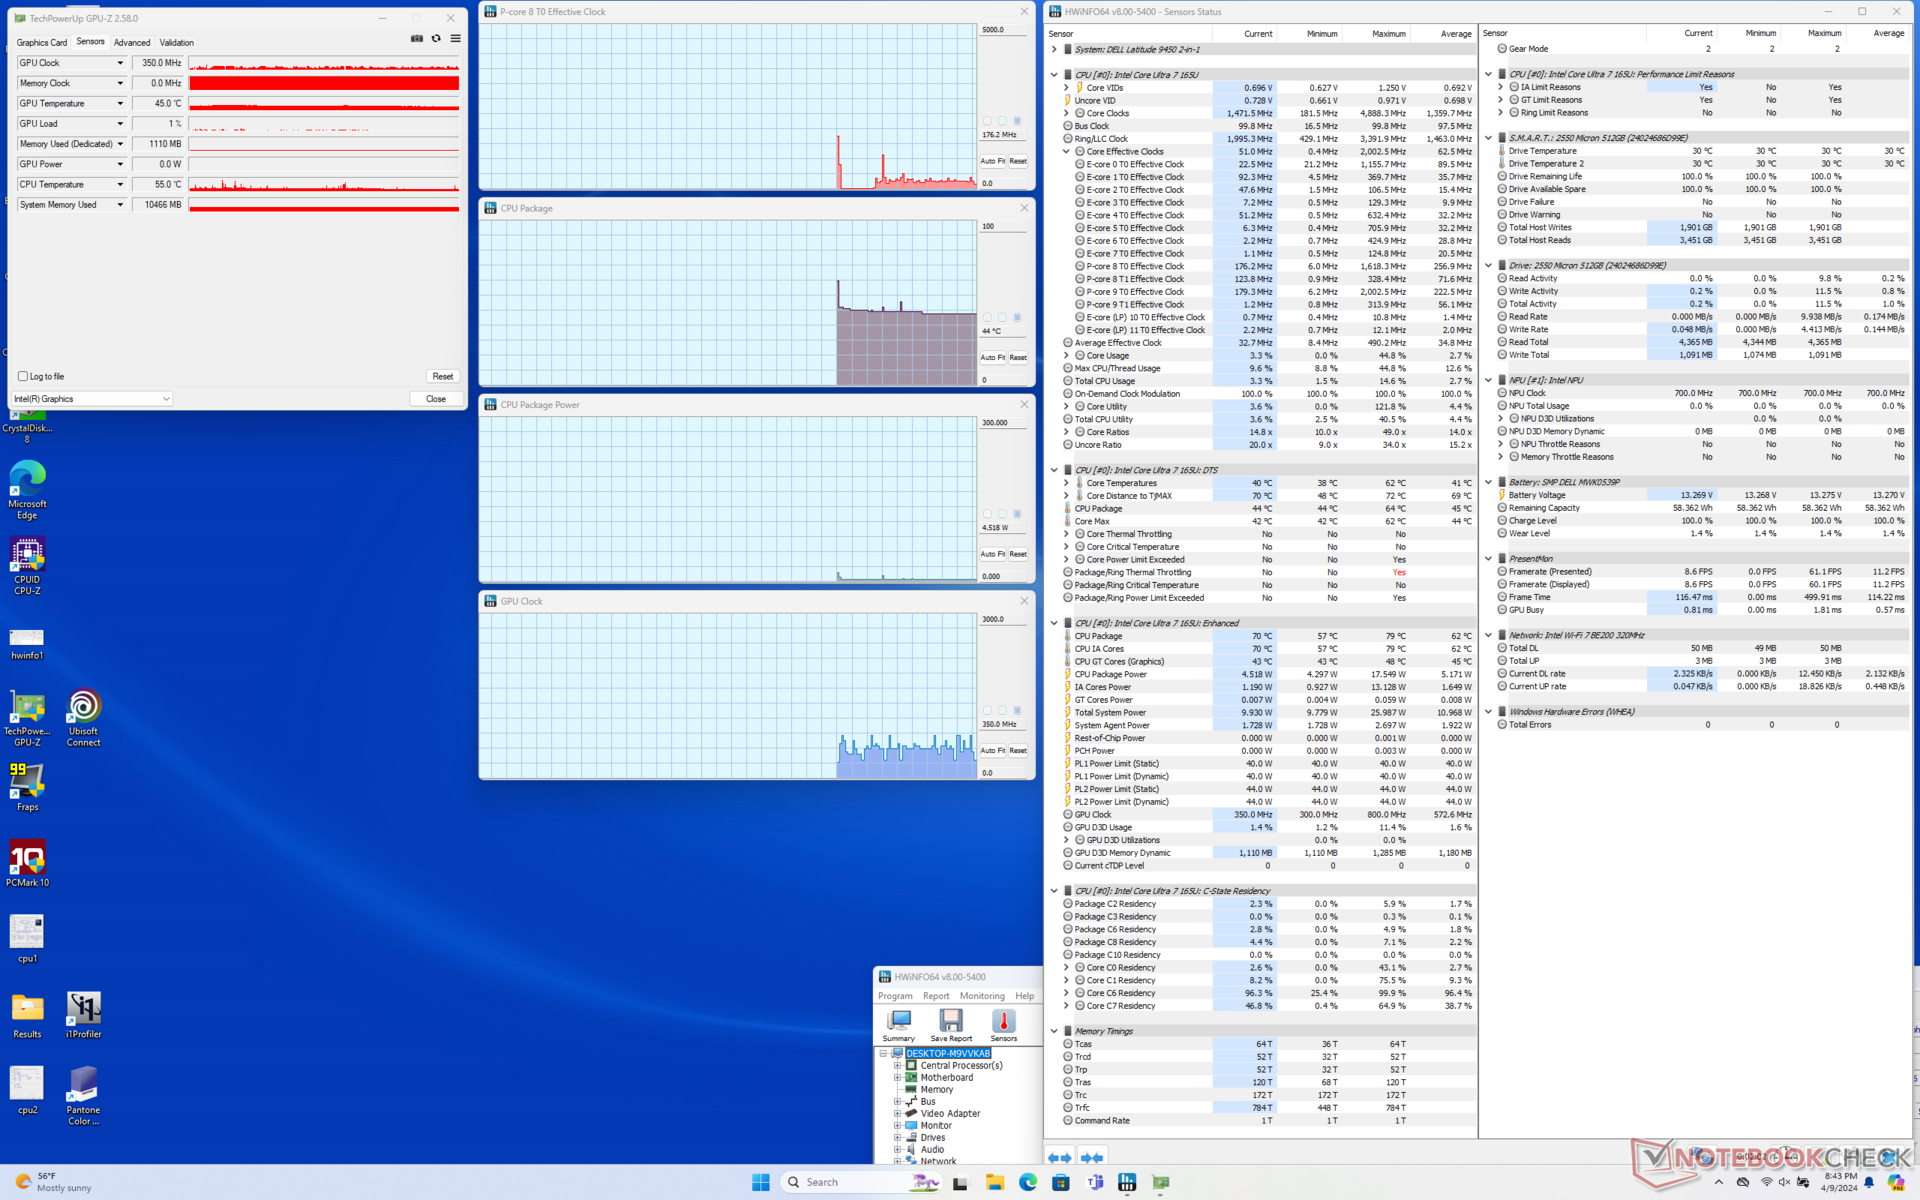
Task: Click the GPU-Z screenshot camera icon
Action: pyautogui.click(x=417, y=39)
